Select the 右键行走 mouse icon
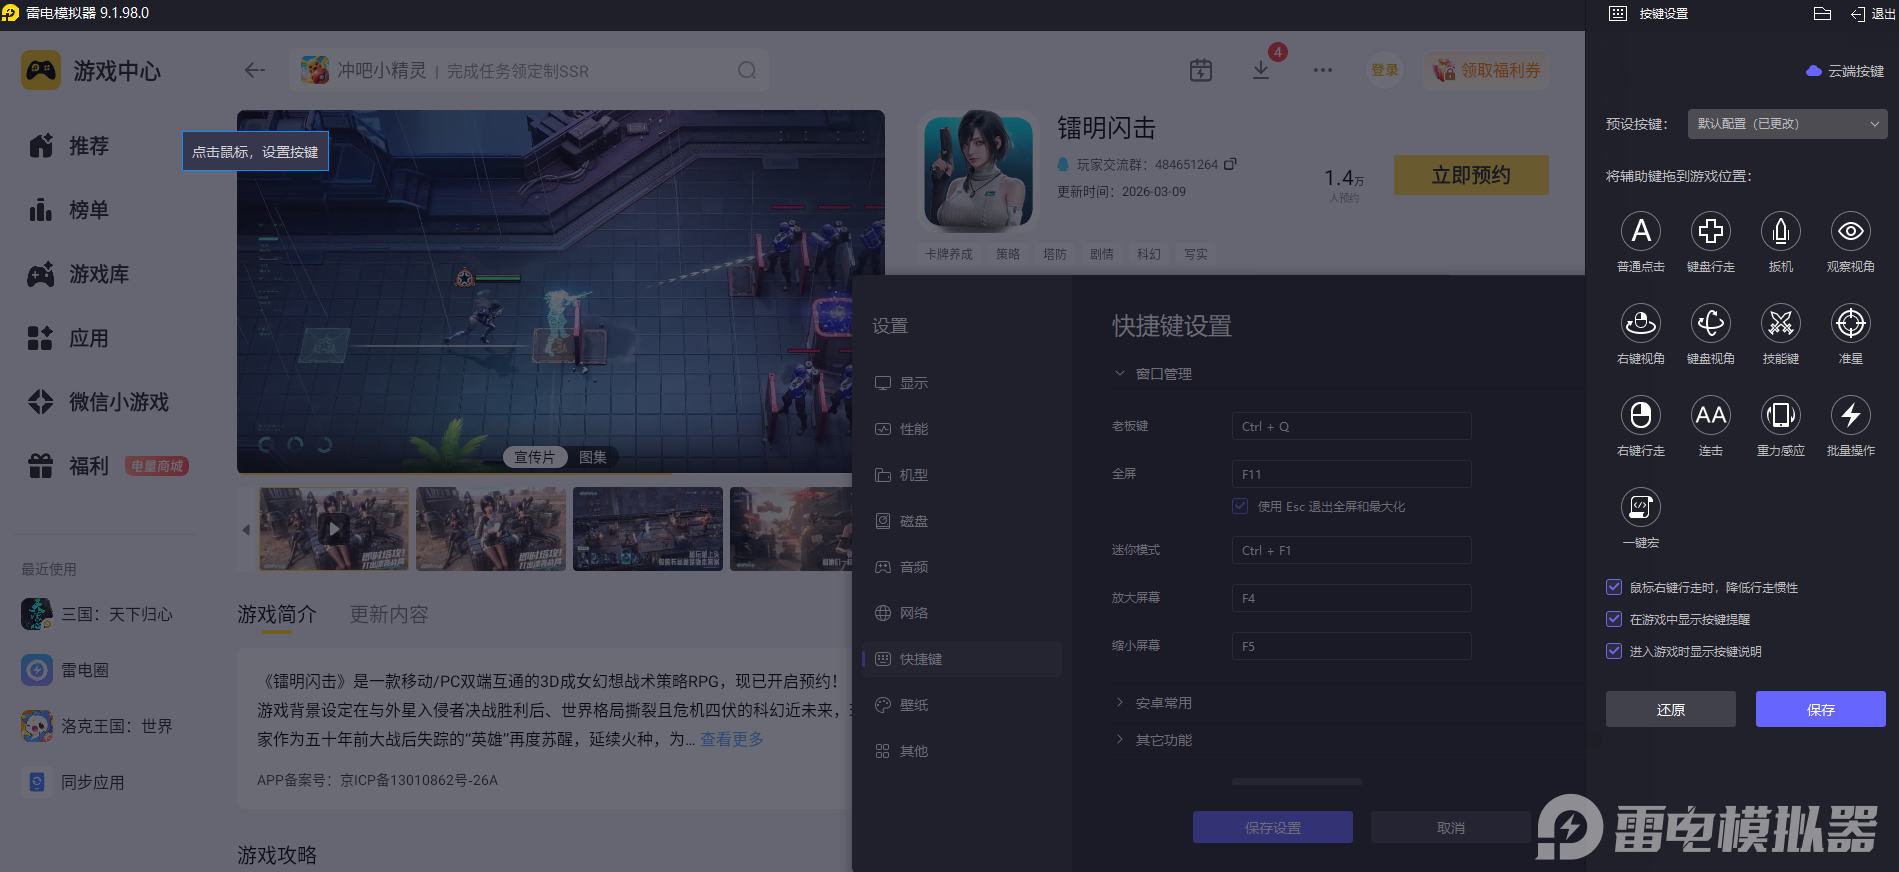This screenshot has height=872, width=1899. [x=1641, y=415]
